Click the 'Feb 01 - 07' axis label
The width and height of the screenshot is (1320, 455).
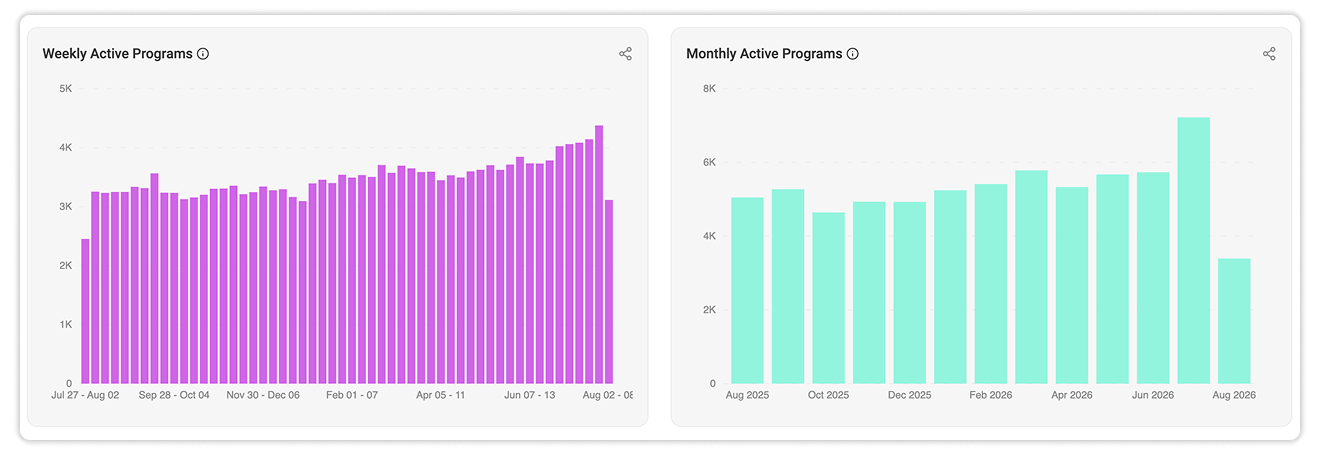(x=352, y=395)
